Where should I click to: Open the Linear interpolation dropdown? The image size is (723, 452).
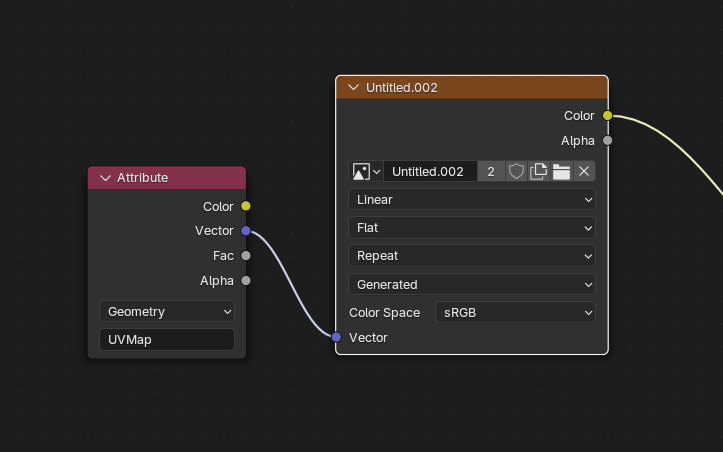[x=472, y=199]
